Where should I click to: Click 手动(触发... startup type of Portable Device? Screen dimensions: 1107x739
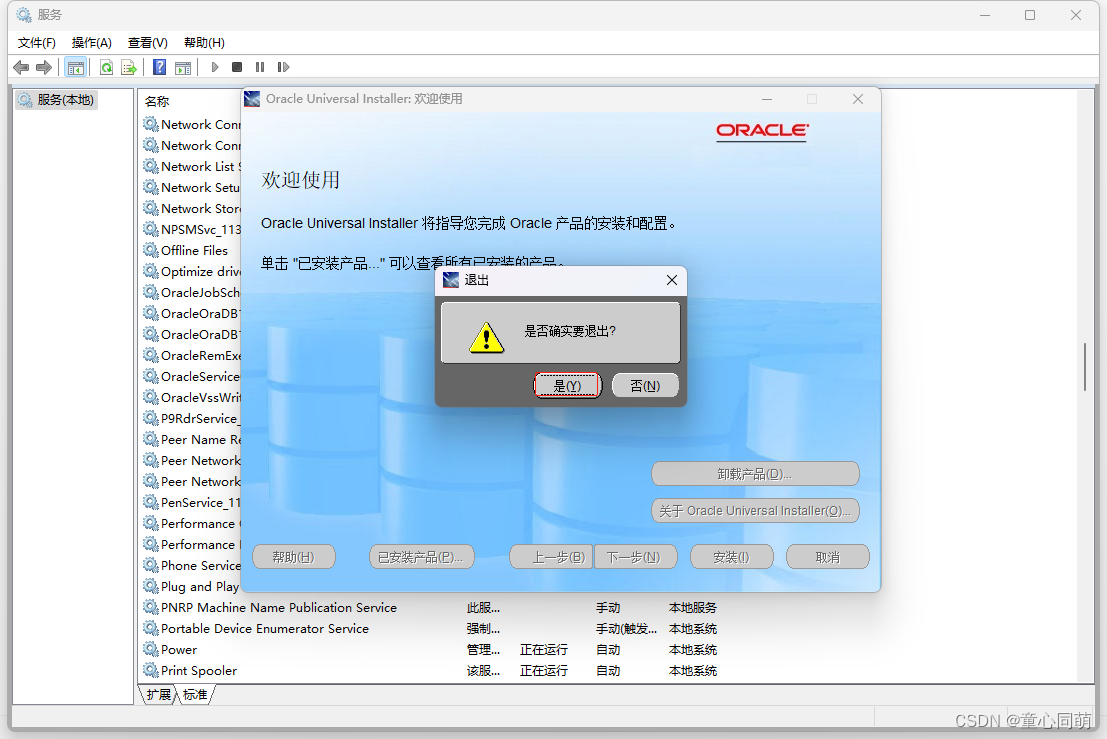(x=626, y=628)
